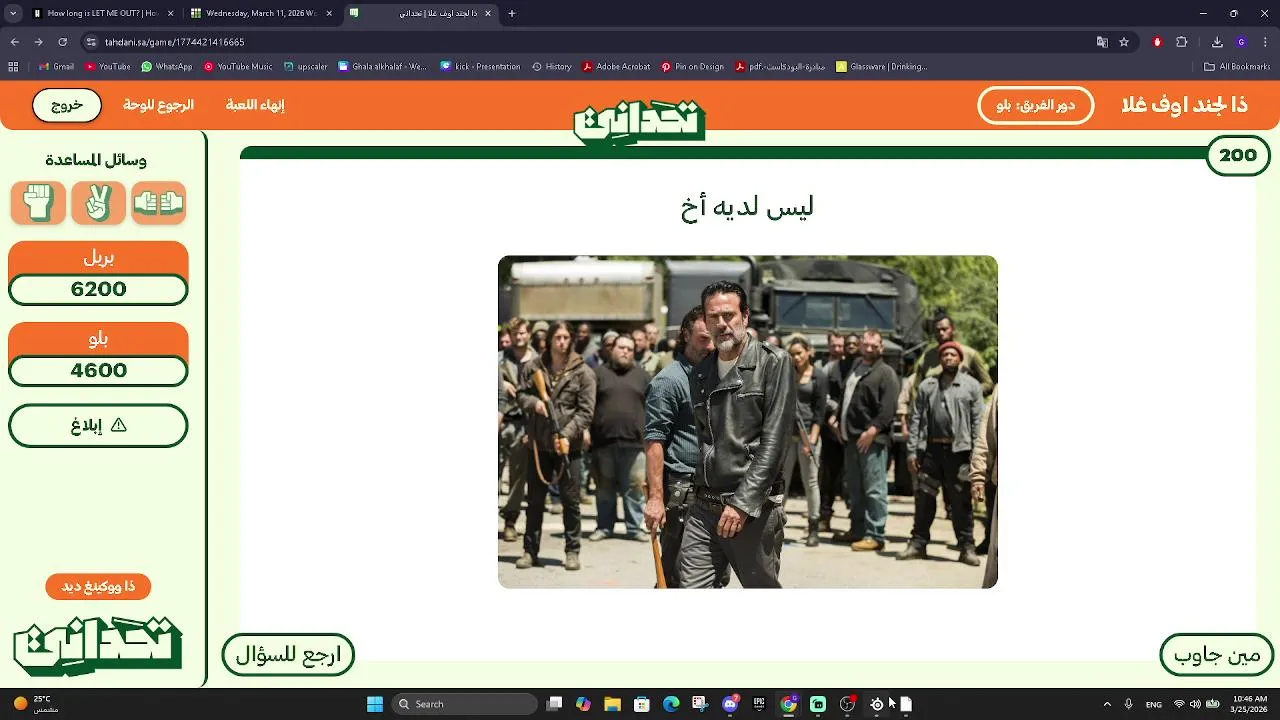Open Microsoft Store from the taskbar
Image resolution: width=1280 pixels, height=720 pixels.
(642, 704)
